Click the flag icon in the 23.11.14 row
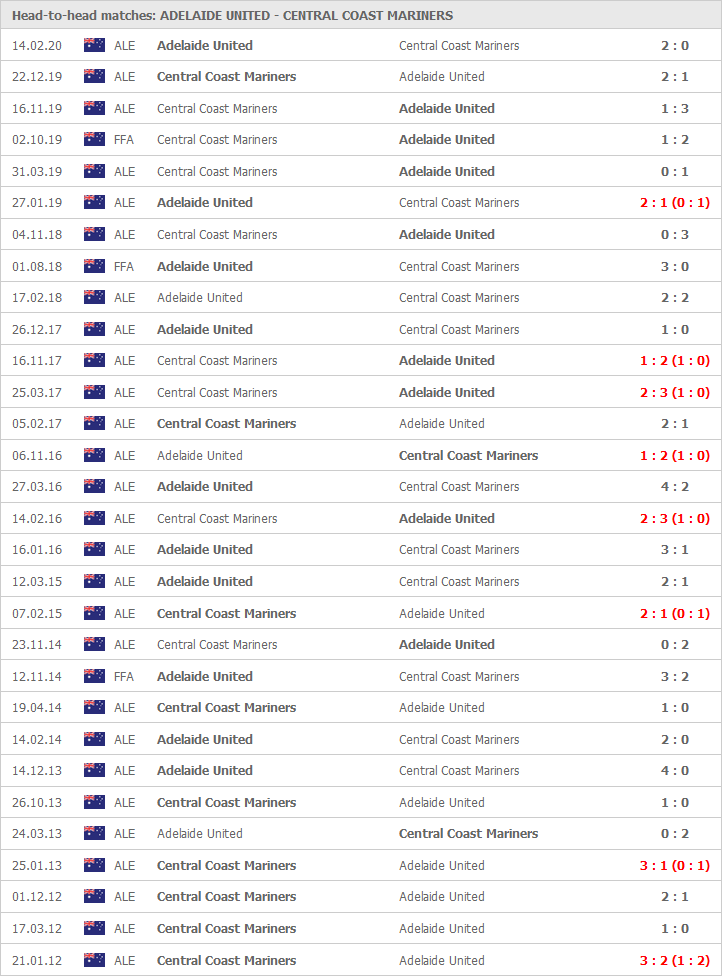This screenshot has width=722, height=976. pyautogui.click(x=94, y=644)
